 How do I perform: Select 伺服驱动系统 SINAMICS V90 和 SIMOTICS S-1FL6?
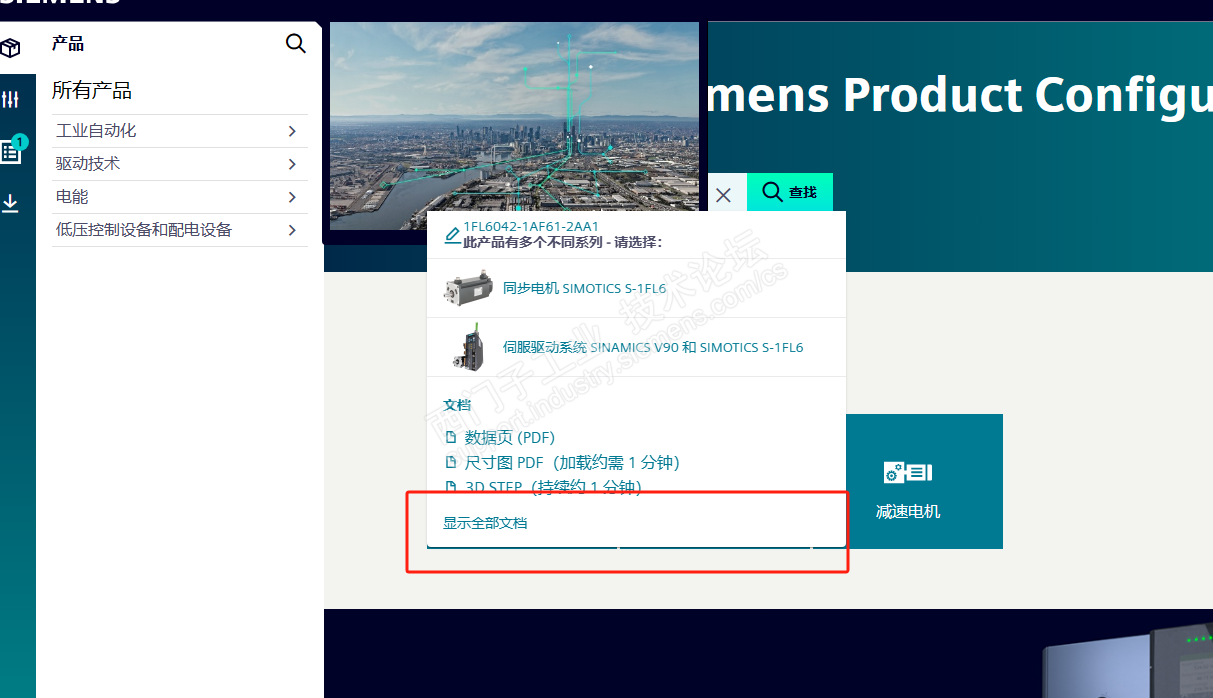click(x=653, y=347)
